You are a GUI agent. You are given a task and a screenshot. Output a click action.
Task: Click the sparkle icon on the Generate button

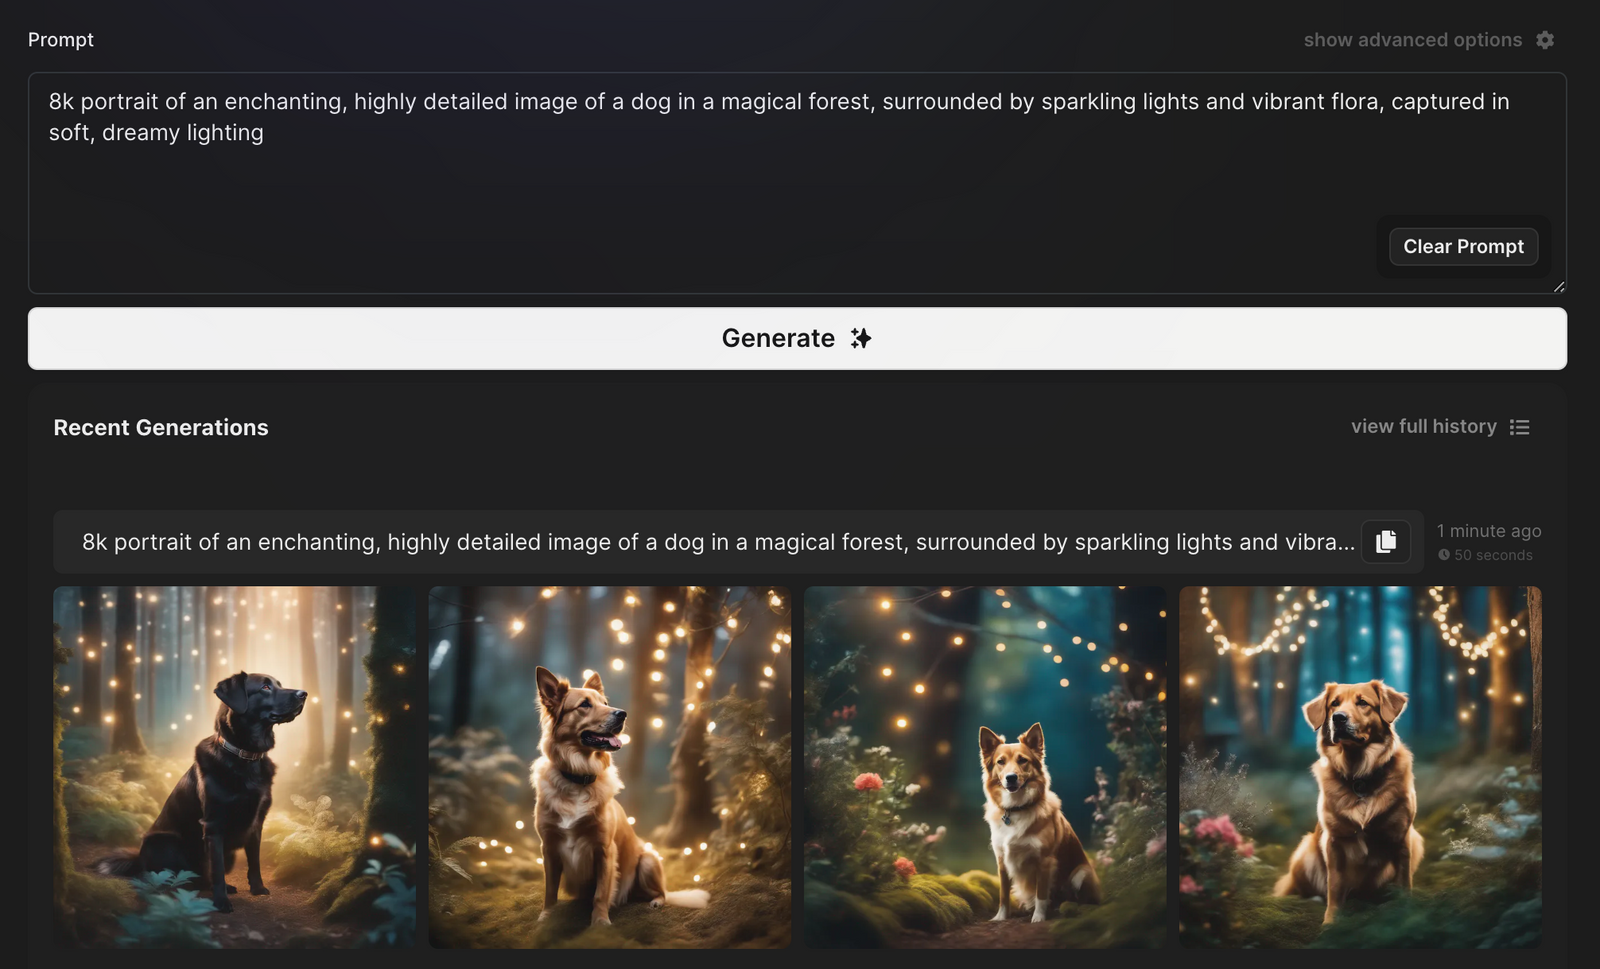point(858,338)
